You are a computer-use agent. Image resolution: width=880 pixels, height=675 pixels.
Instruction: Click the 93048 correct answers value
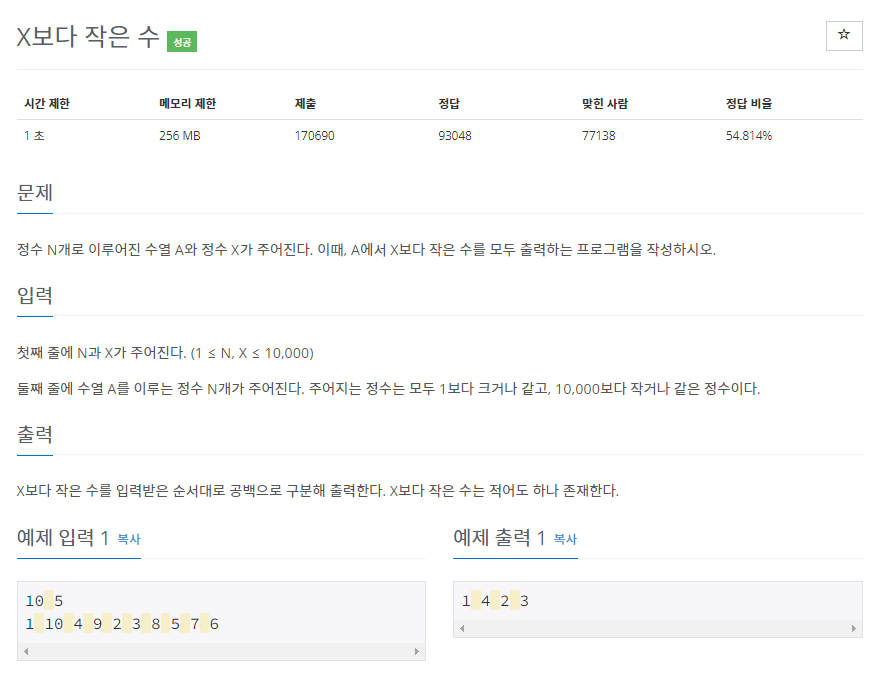(x=455, y=135)
